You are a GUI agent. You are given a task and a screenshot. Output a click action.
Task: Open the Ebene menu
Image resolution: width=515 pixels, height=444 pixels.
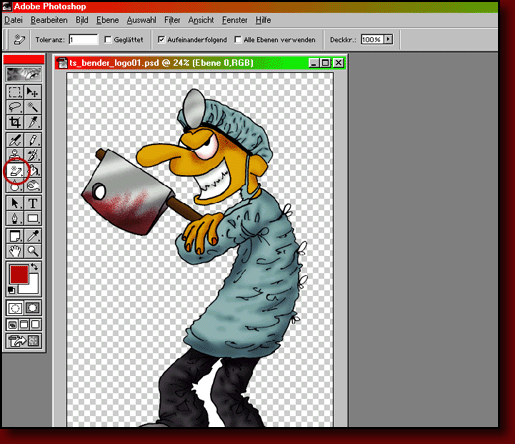point(107,20)
